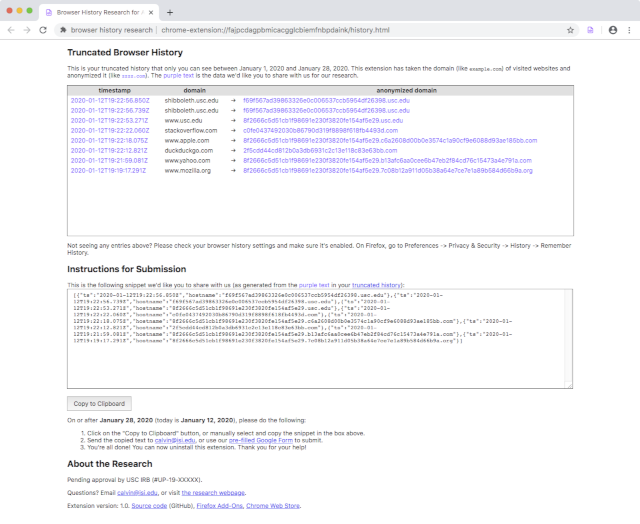The image size is (640, 524).
Task: Click the browser back arrow
Action: (11, 30)
